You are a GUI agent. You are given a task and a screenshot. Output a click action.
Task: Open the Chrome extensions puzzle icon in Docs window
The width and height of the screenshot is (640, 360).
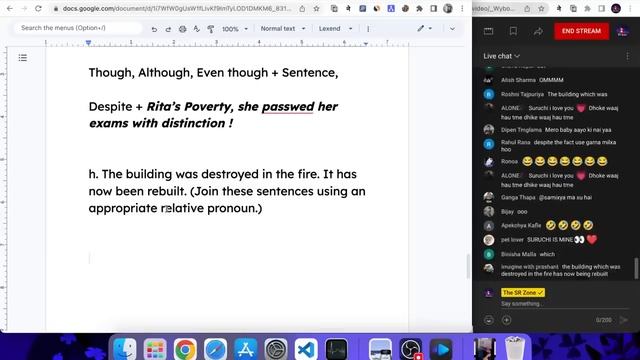pos(419,8)
